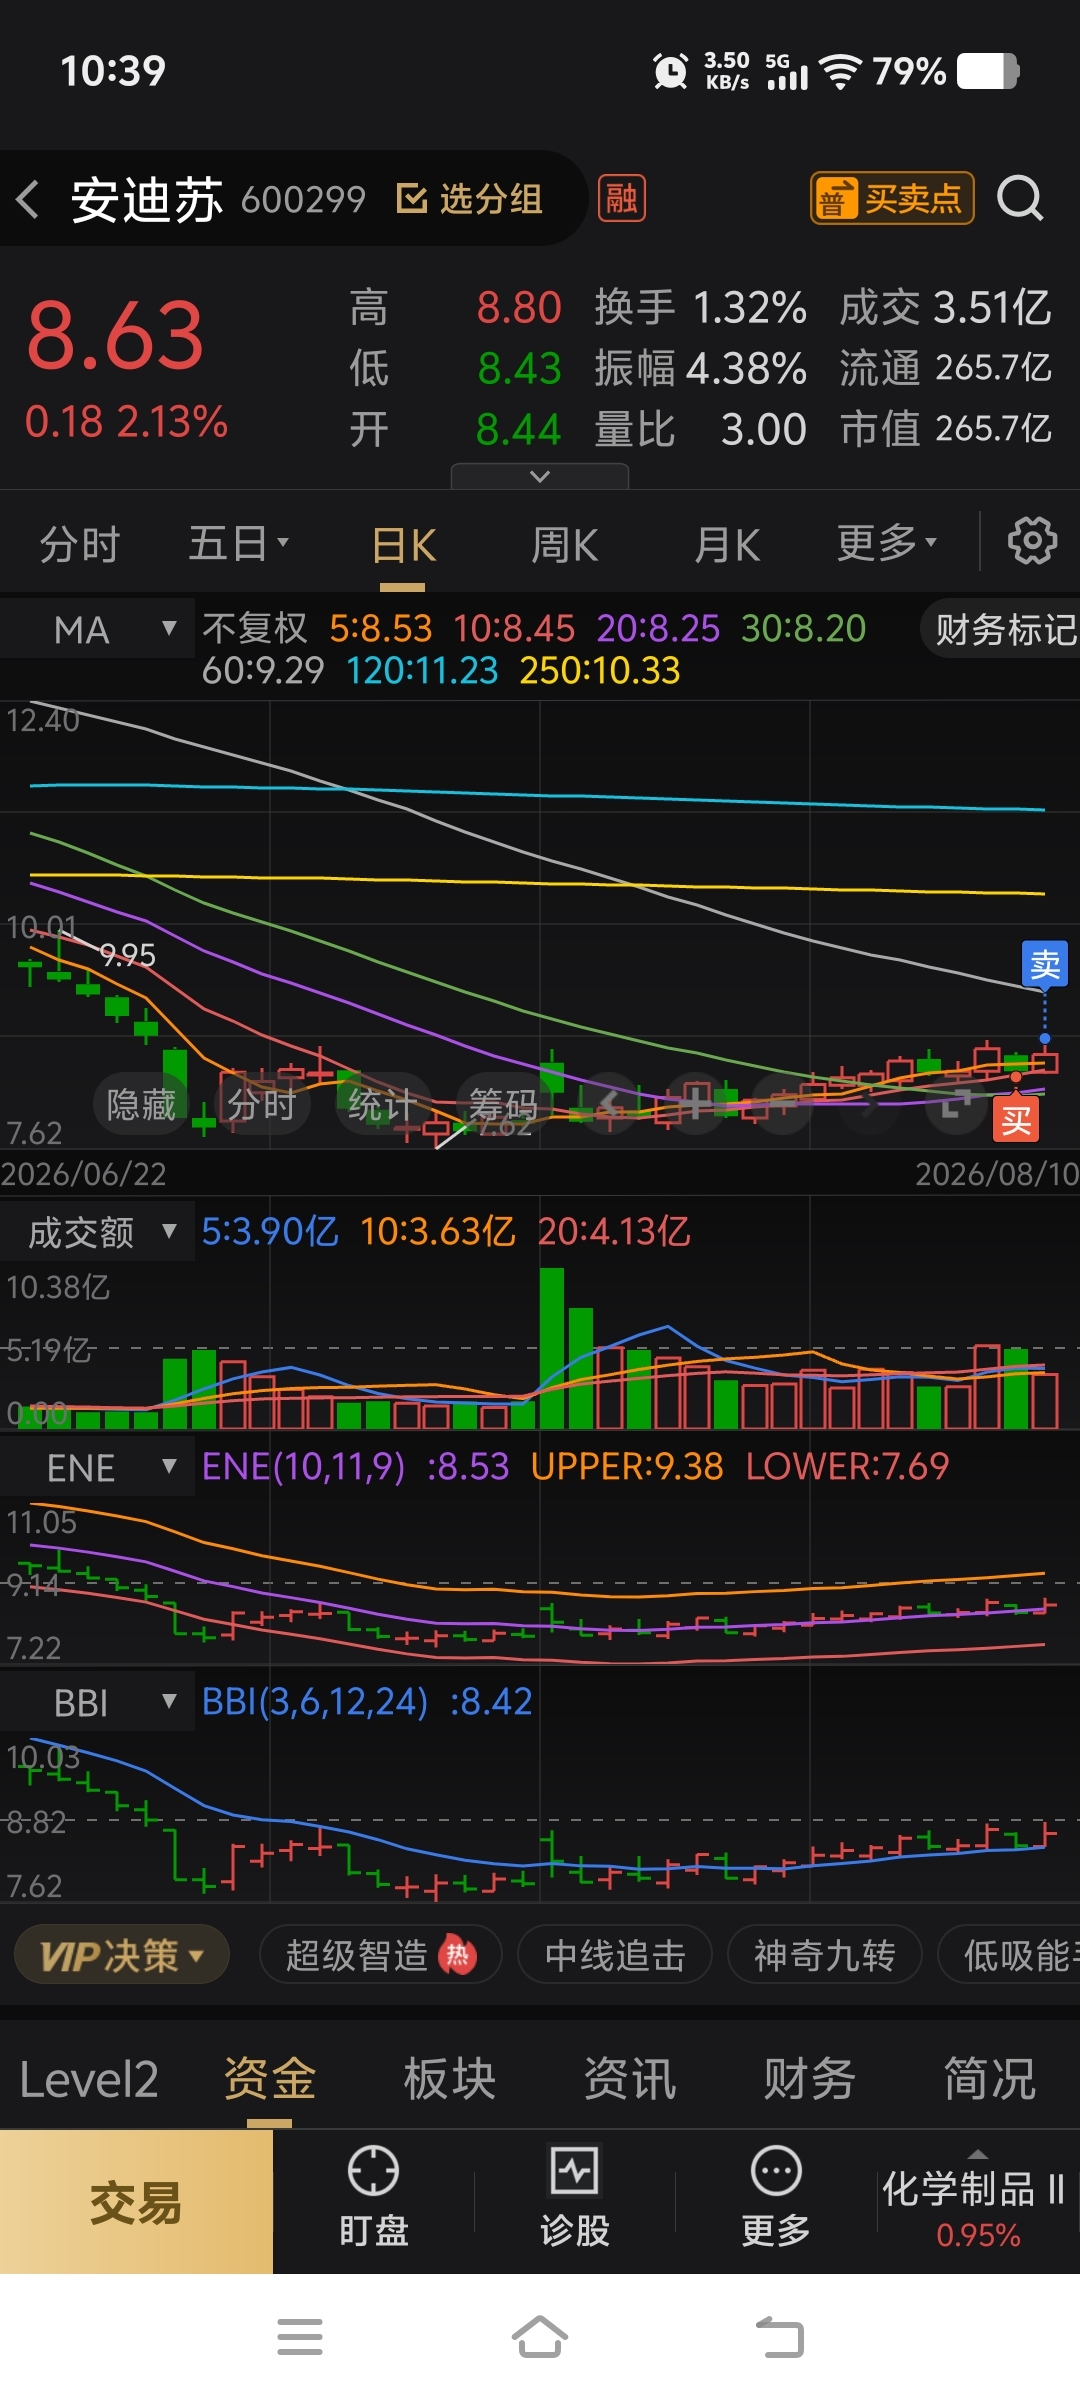The width and height of the screenshot is (1080, 2400).
Task: Open the 更多 periods dropdown
Action: click(887, 543)
